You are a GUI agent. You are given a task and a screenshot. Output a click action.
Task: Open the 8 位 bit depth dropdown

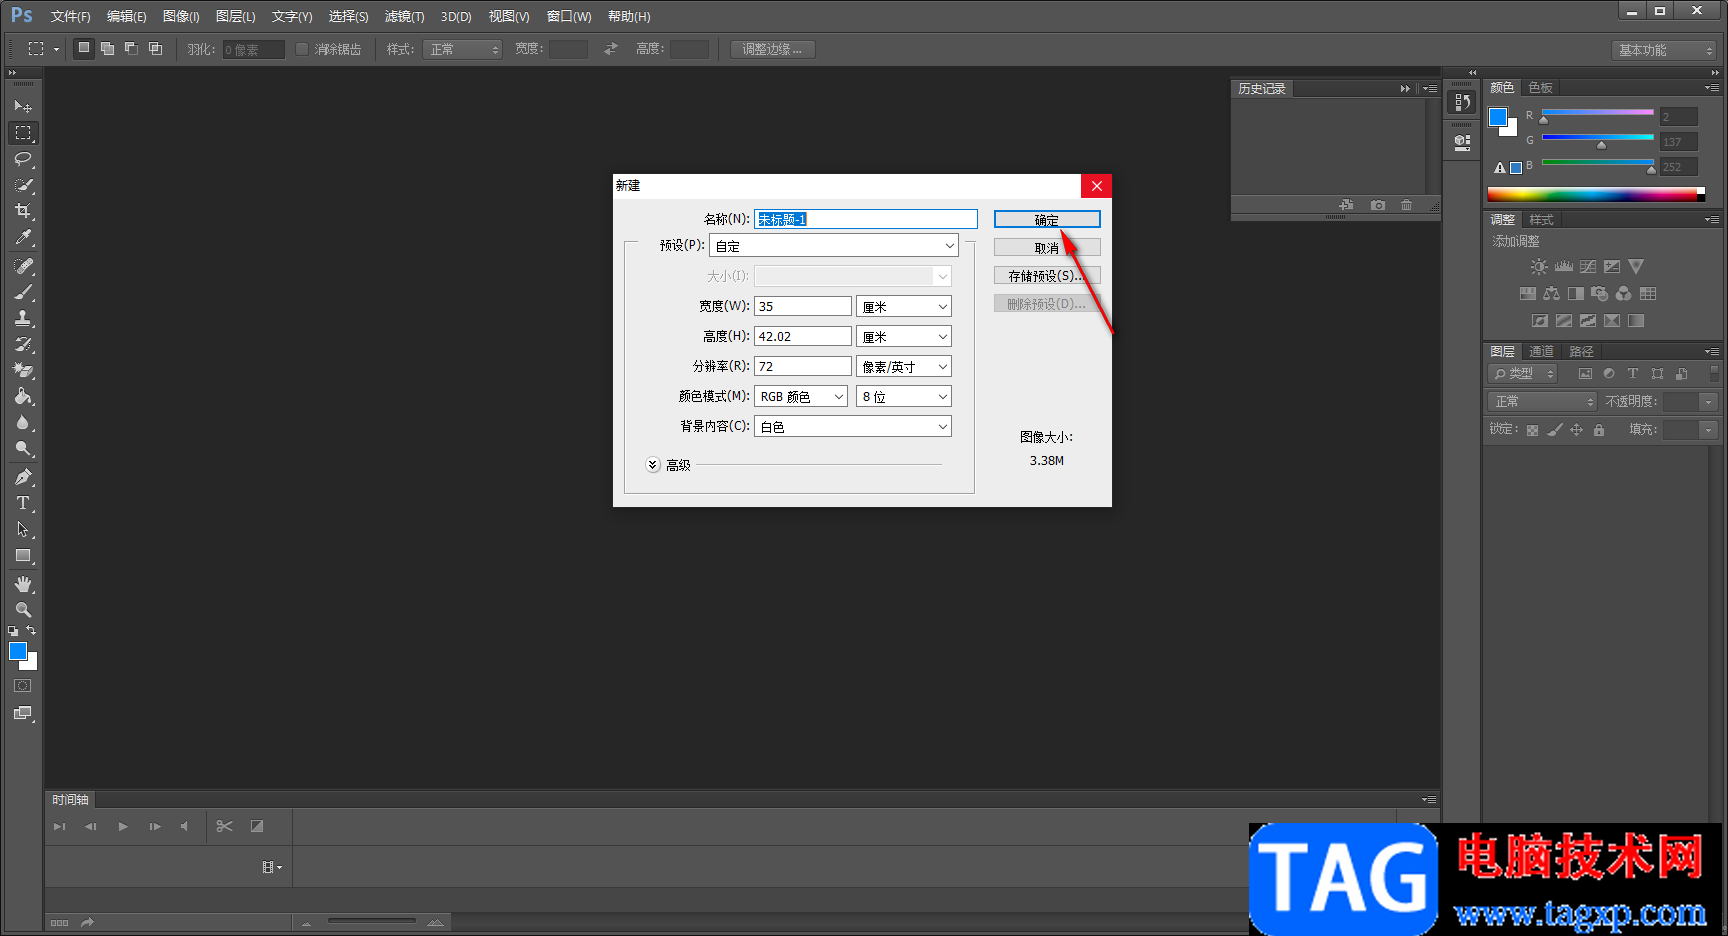[x=903, y=396]
